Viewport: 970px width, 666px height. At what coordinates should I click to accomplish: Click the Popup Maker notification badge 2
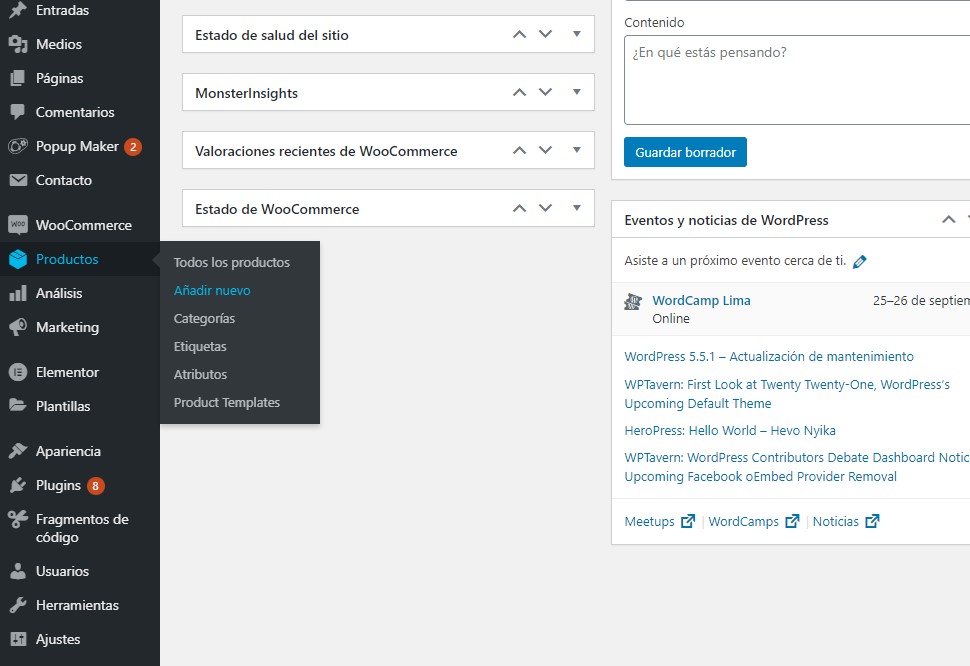click(133, 147)
